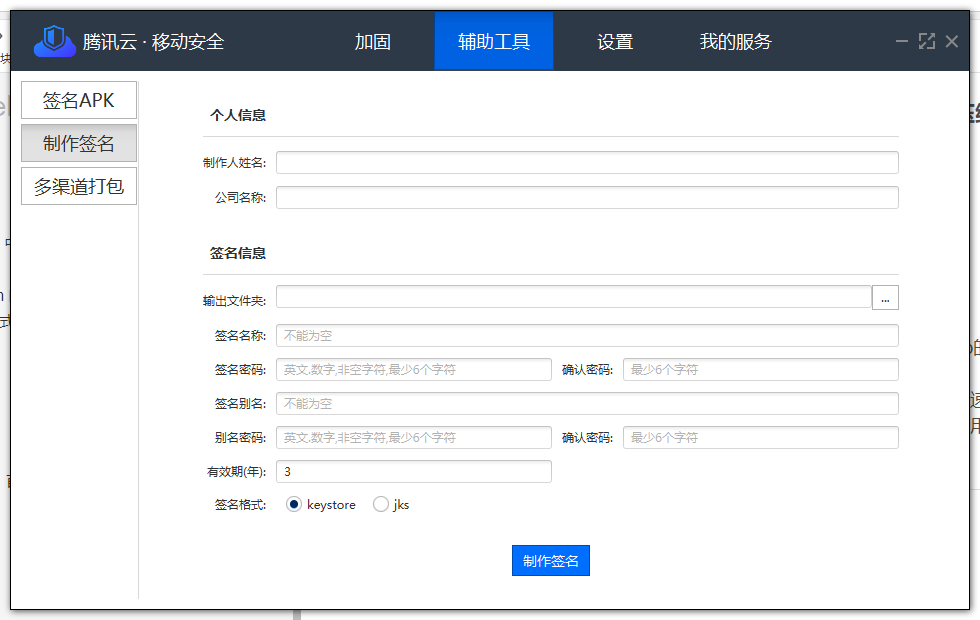Minimize the Tencent Cloud window
The height and width of the screenshot is (620, 980).
coord(901,41)
